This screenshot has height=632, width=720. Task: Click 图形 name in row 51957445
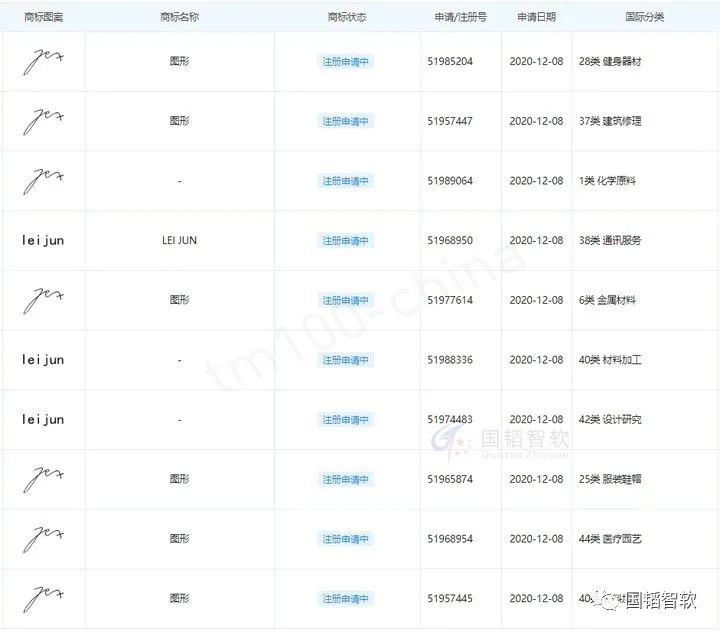point(180,598)
